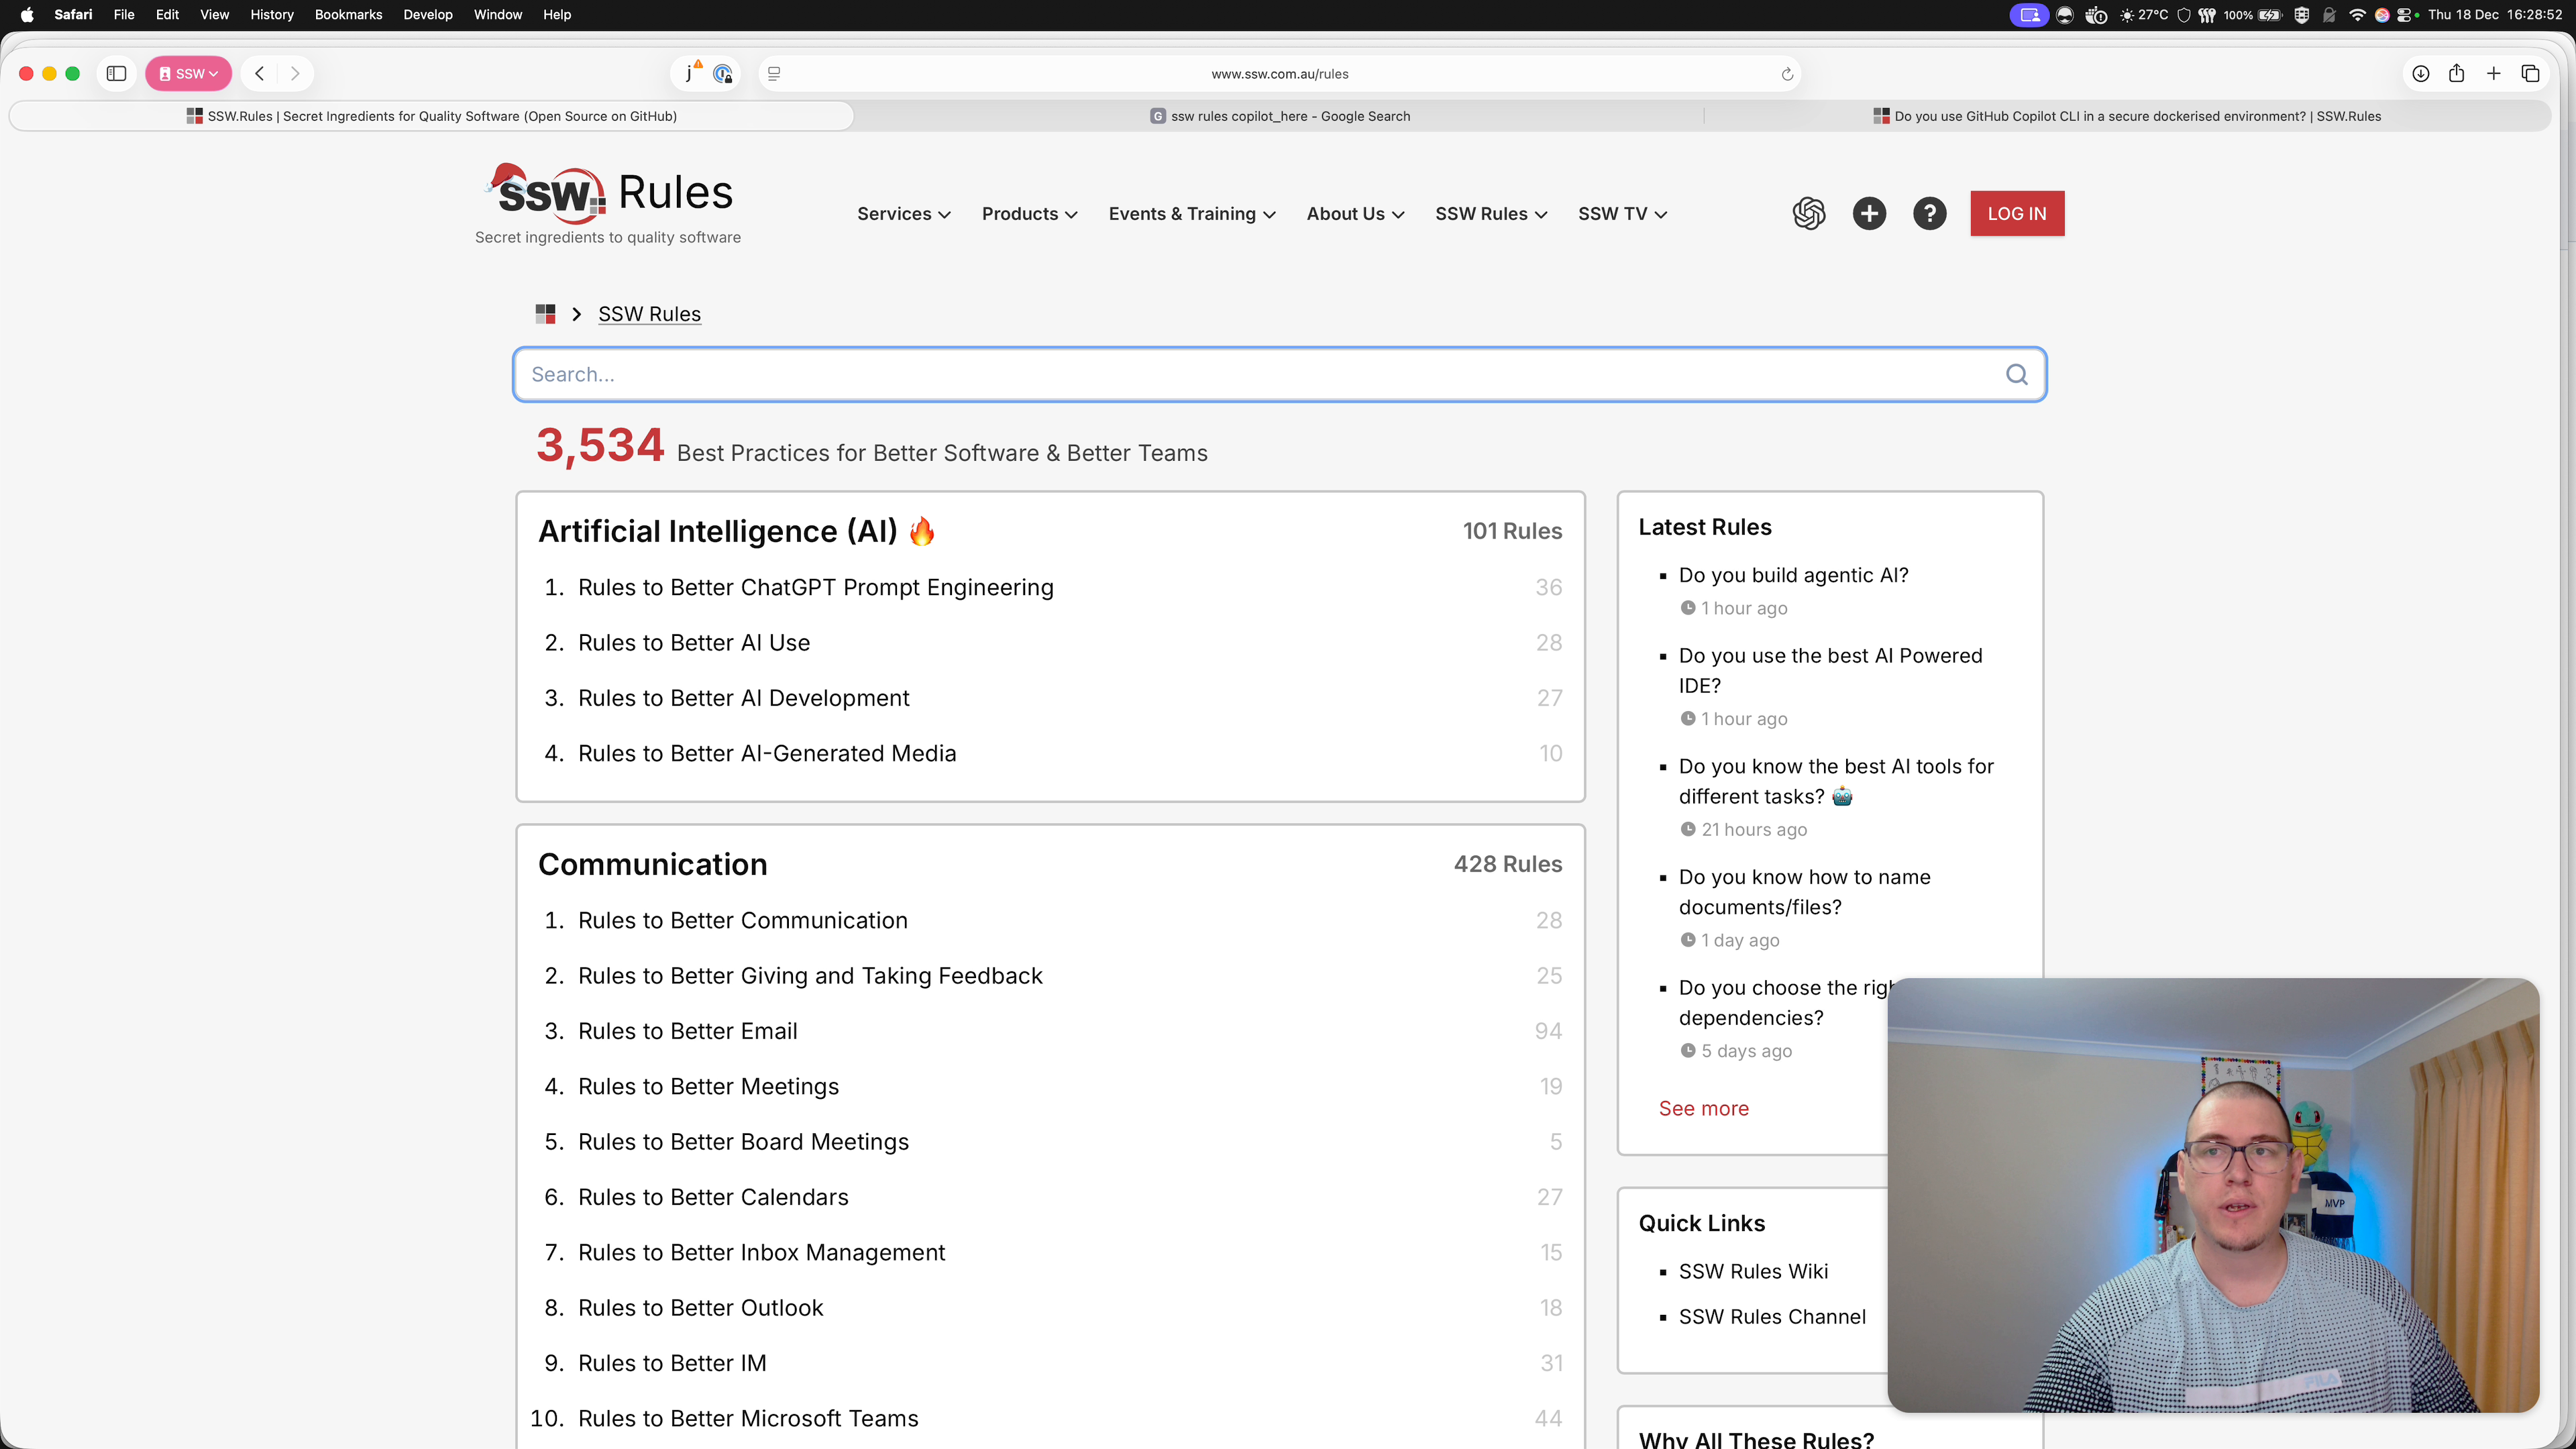
Task: Click the Wi-Fi icon in menu bar
Action: coord(2357,15)
